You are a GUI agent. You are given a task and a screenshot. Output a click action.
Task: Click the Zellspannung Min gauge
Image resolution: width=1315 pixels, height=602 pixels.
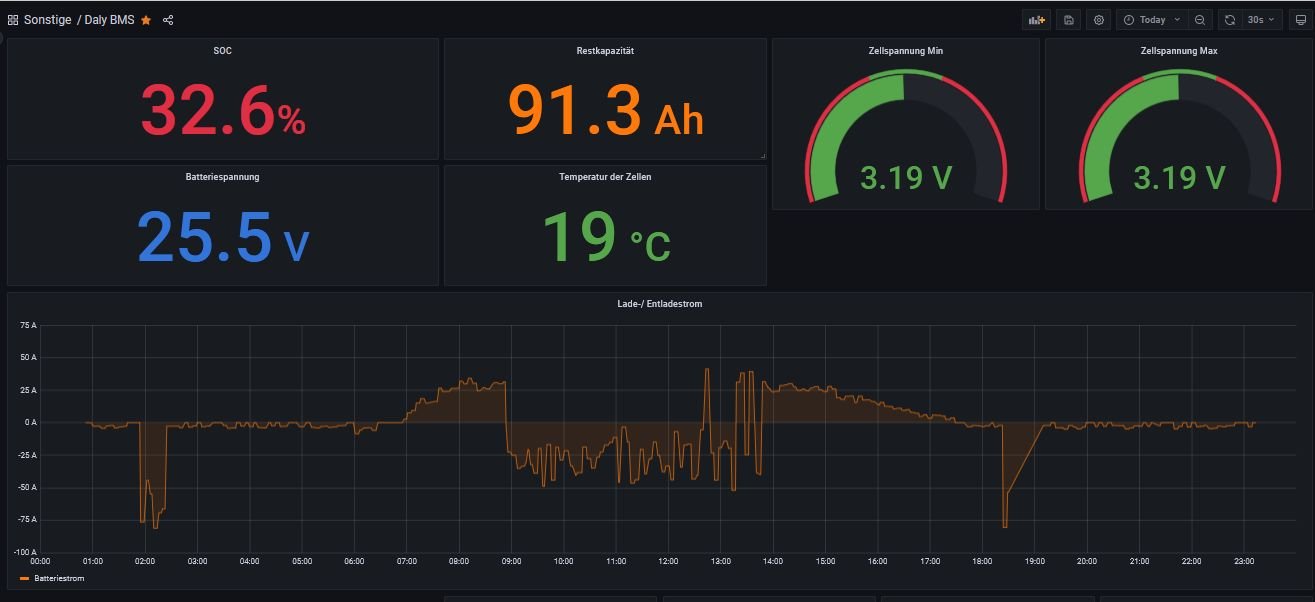pos(905,140)
